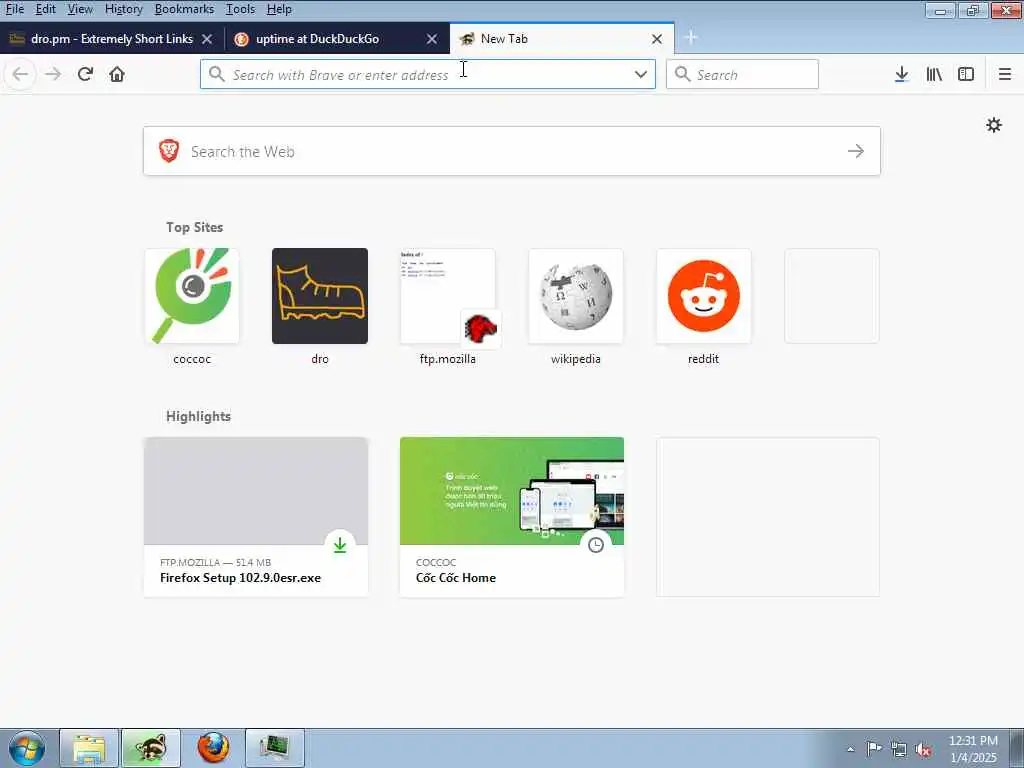Close the dro.pm tab
This screenshot has width=1024, height=768.
tap(207, 39)
